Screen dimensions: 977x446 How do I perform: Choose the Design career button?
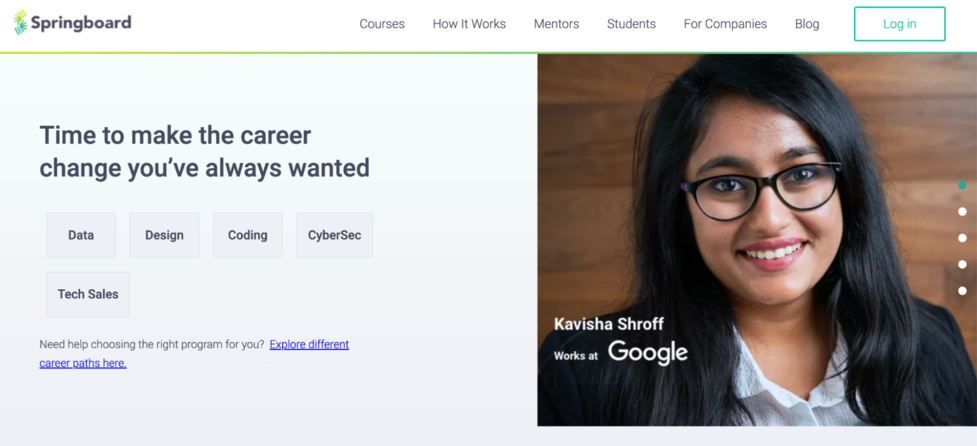tap(164, 235)
